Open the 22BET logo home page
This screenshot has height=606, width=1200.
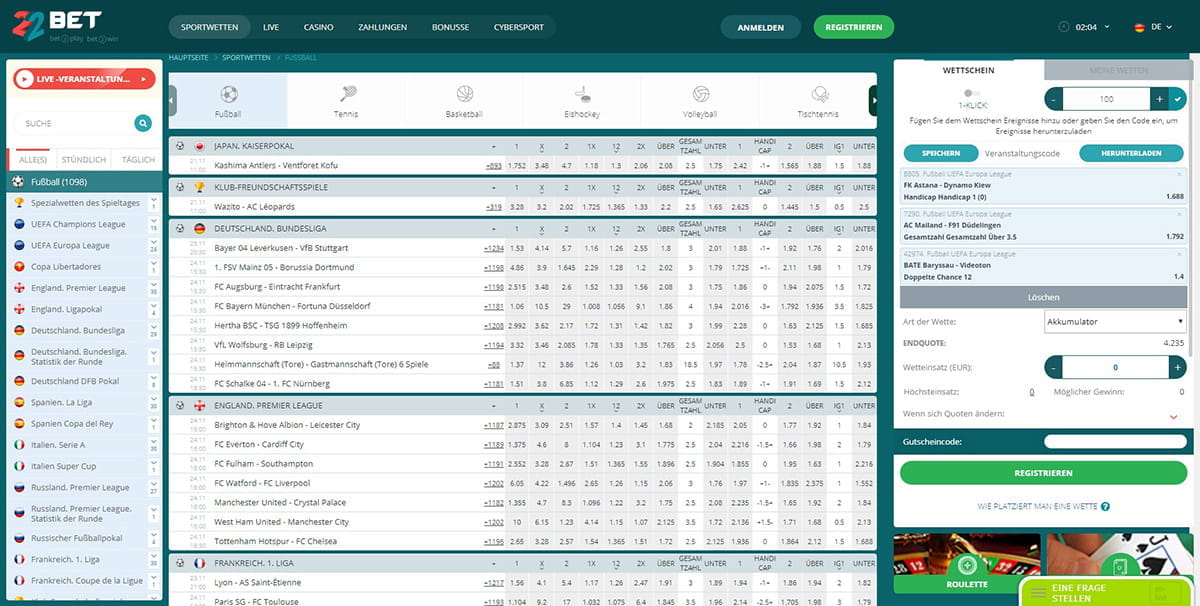[67, 28]
